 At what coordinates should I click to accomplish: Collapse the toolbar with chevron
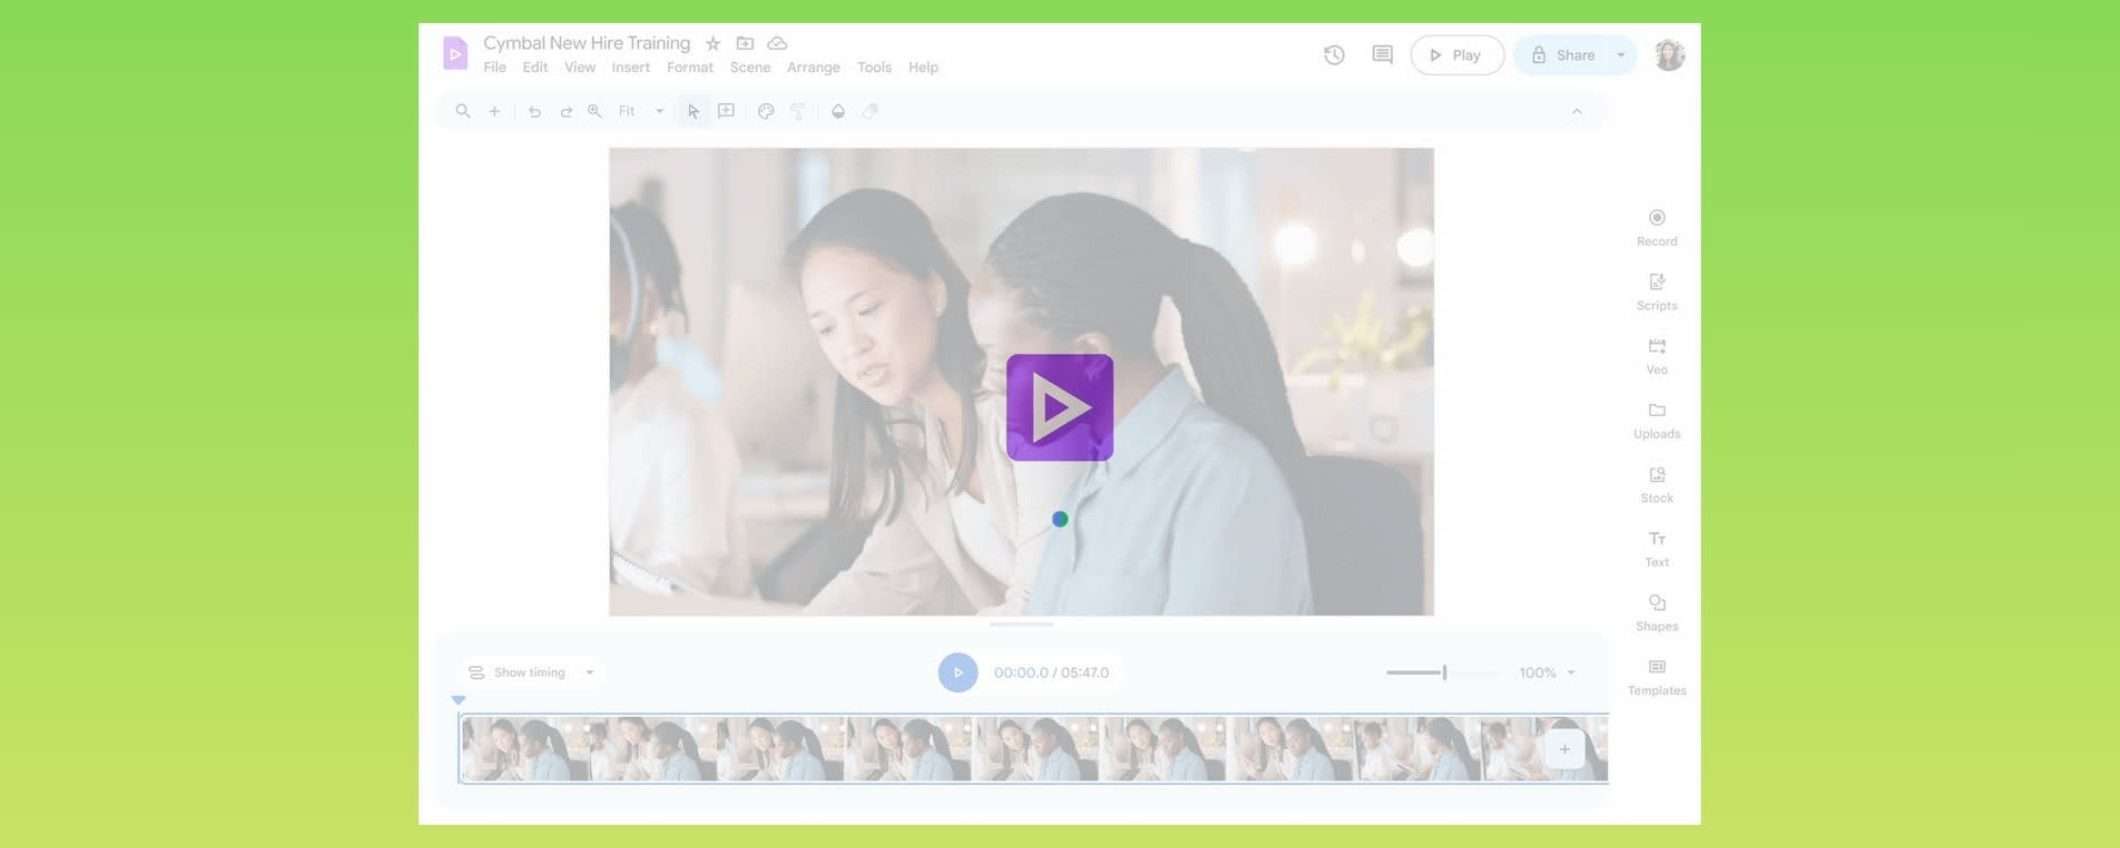[1577, 111]
